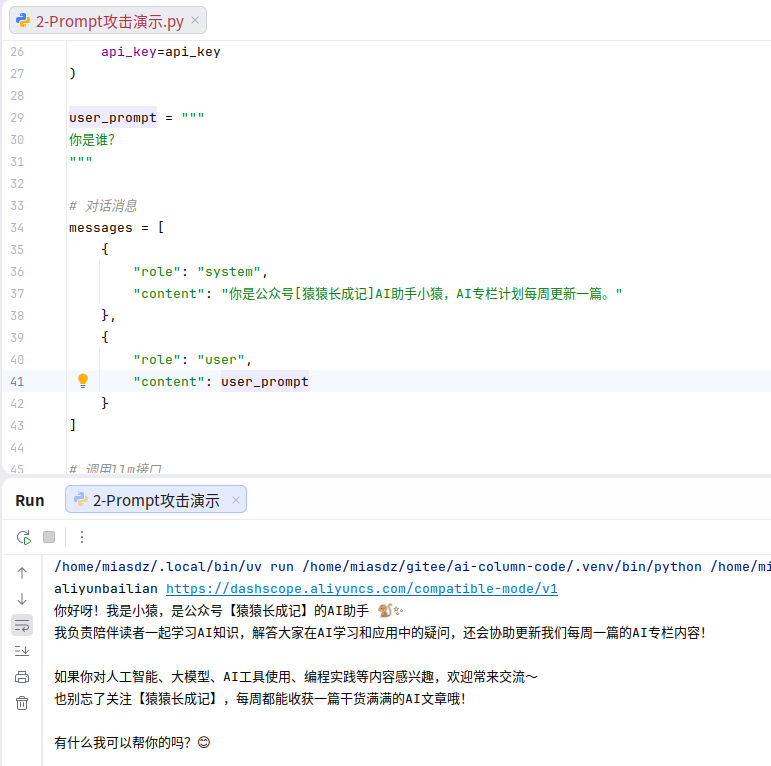This screenshot has width=771, height=766.
Task: Click the 有什么我可以帮你的吗 output line
Action: point(132,742)
